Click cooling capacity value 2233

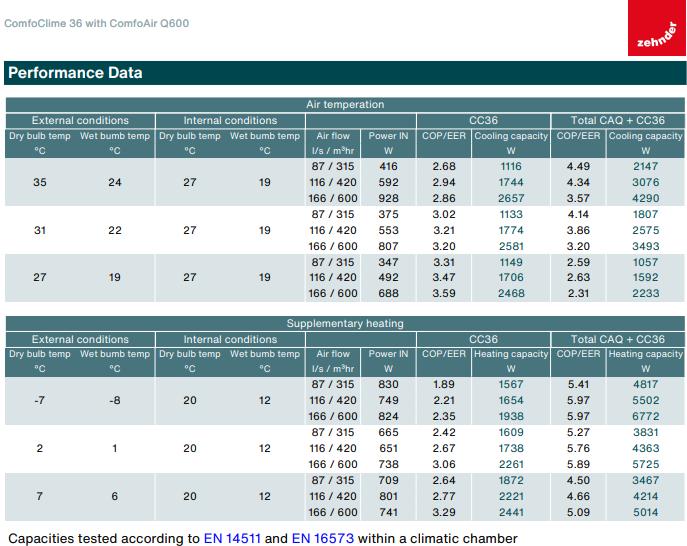tap(645, 293)
